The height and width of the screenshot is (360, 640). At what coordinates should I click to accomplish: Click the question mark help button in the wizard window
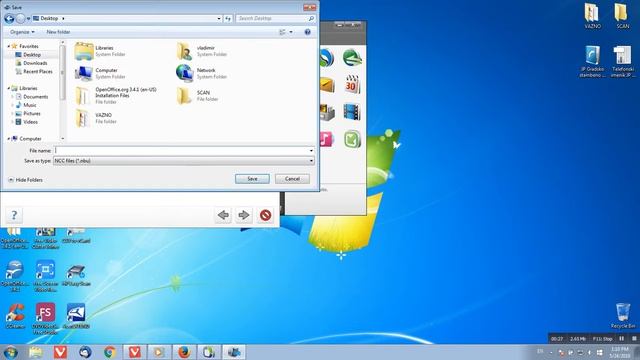click(14, 215)
